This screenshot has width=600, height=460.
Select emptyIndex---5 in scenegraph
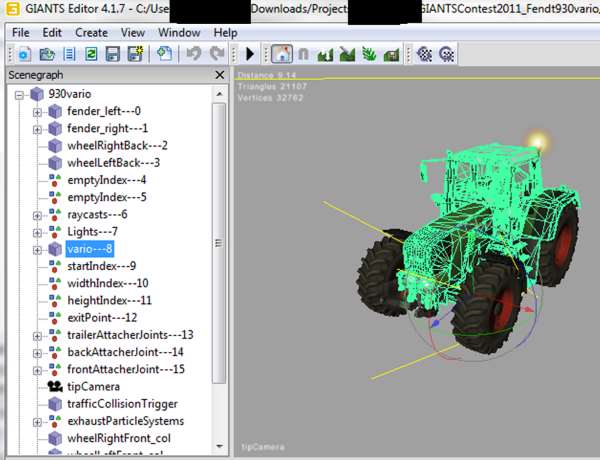pos(107,197)
